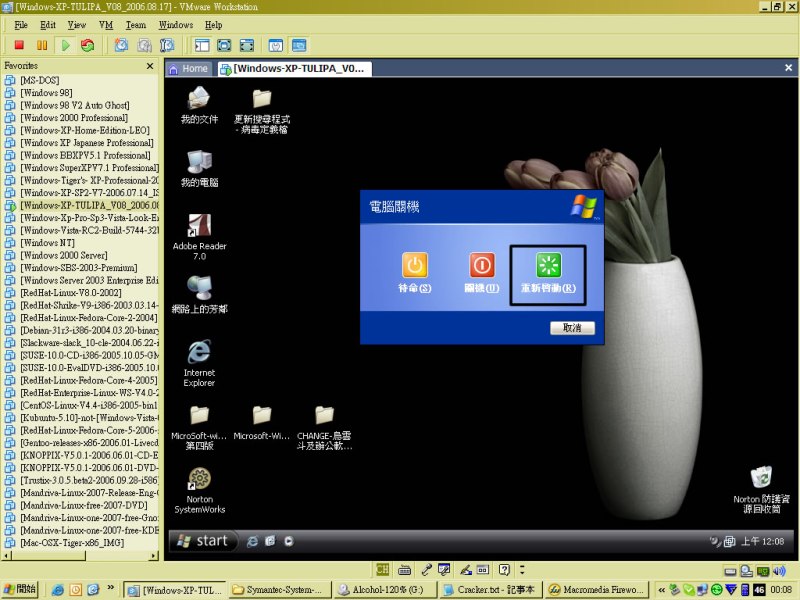
Task: Switch to Alcohol-120% (G:) taskbar button
Action: coord(385,590)
